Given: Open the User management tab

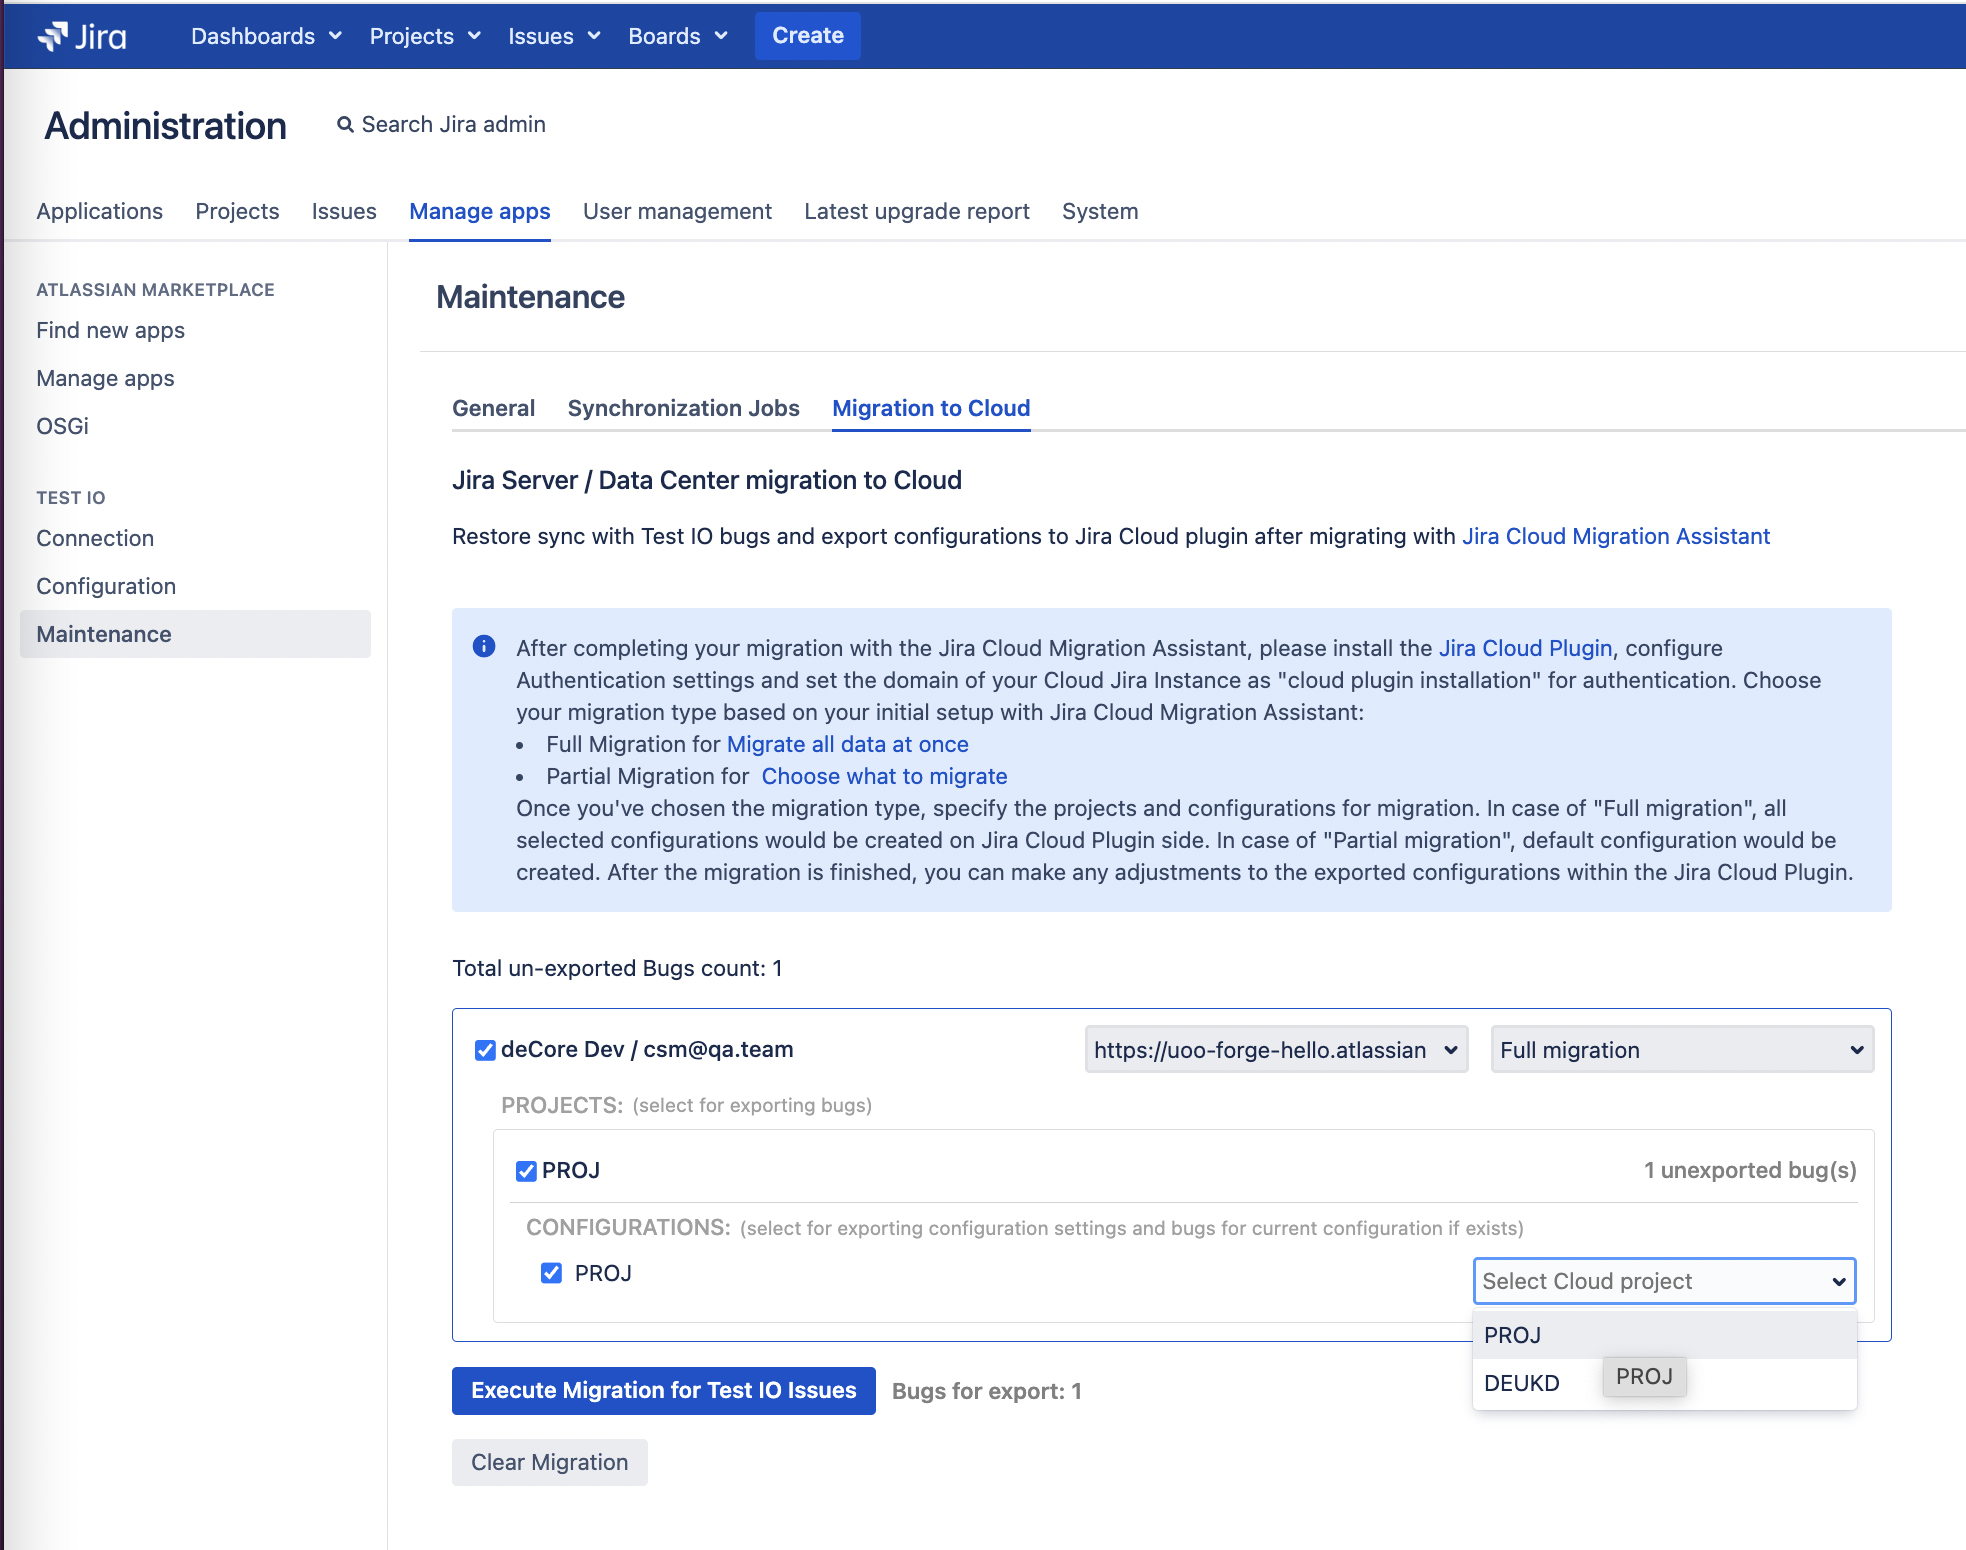Looking at the screenshot, I should [677, 211].
